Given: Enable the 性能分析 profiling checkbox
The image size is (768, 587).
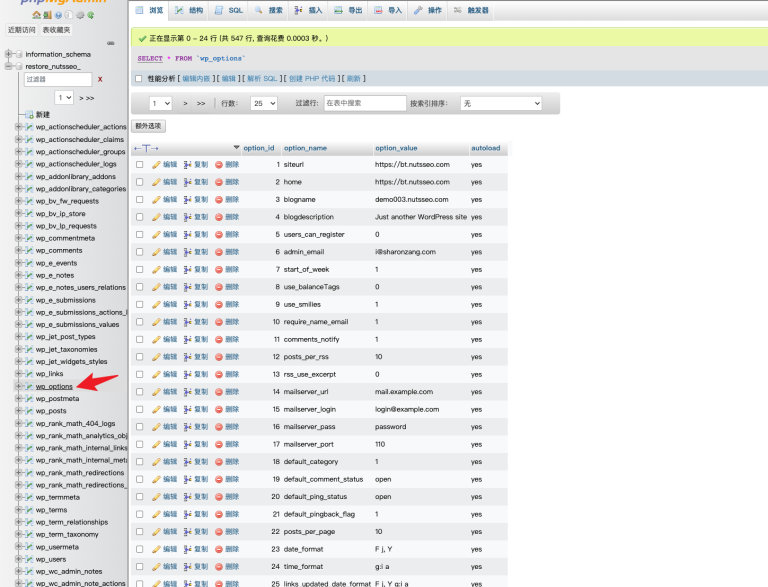Looking at the screenshot, I should pyautogui.click(x=139, y=78).
